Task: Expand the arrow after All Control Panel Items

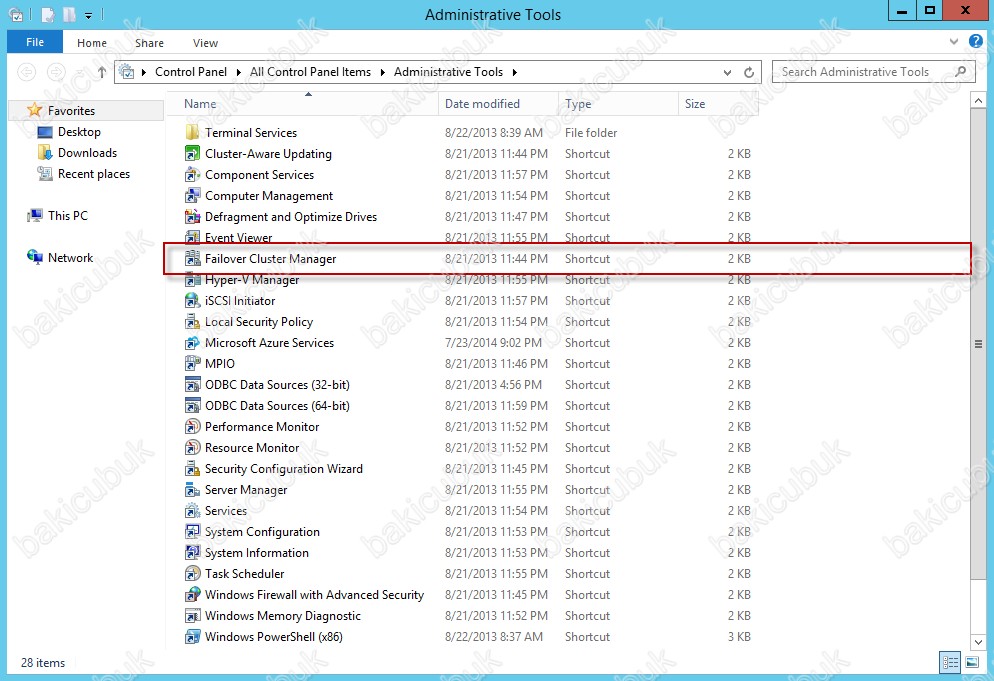Action: [383, 72]
